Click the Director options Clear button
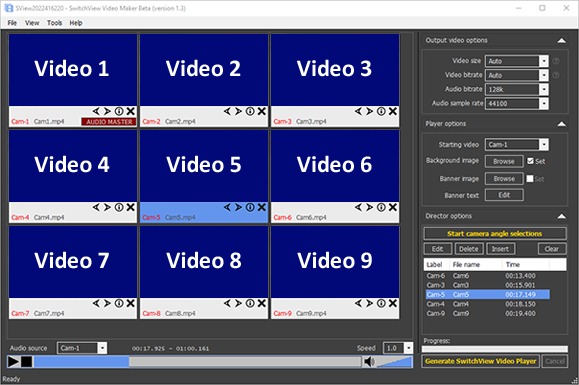Screen dimensions: 579x385 tap(552, 249)
